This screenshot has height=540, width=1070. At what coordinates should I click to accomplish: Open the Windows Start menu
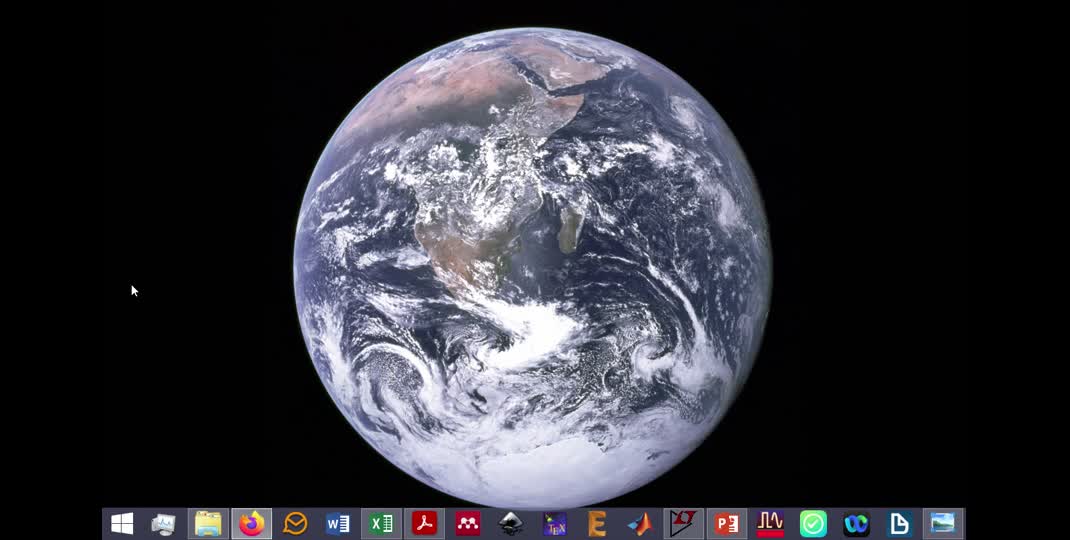[x=122, y=524]
